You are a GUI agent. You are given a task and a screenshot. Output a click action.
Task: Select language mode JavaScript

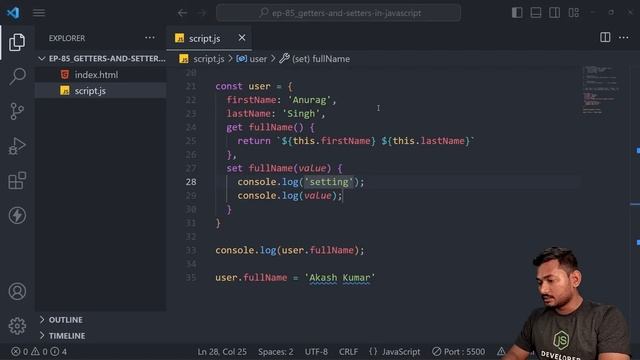tap(395, 351)
